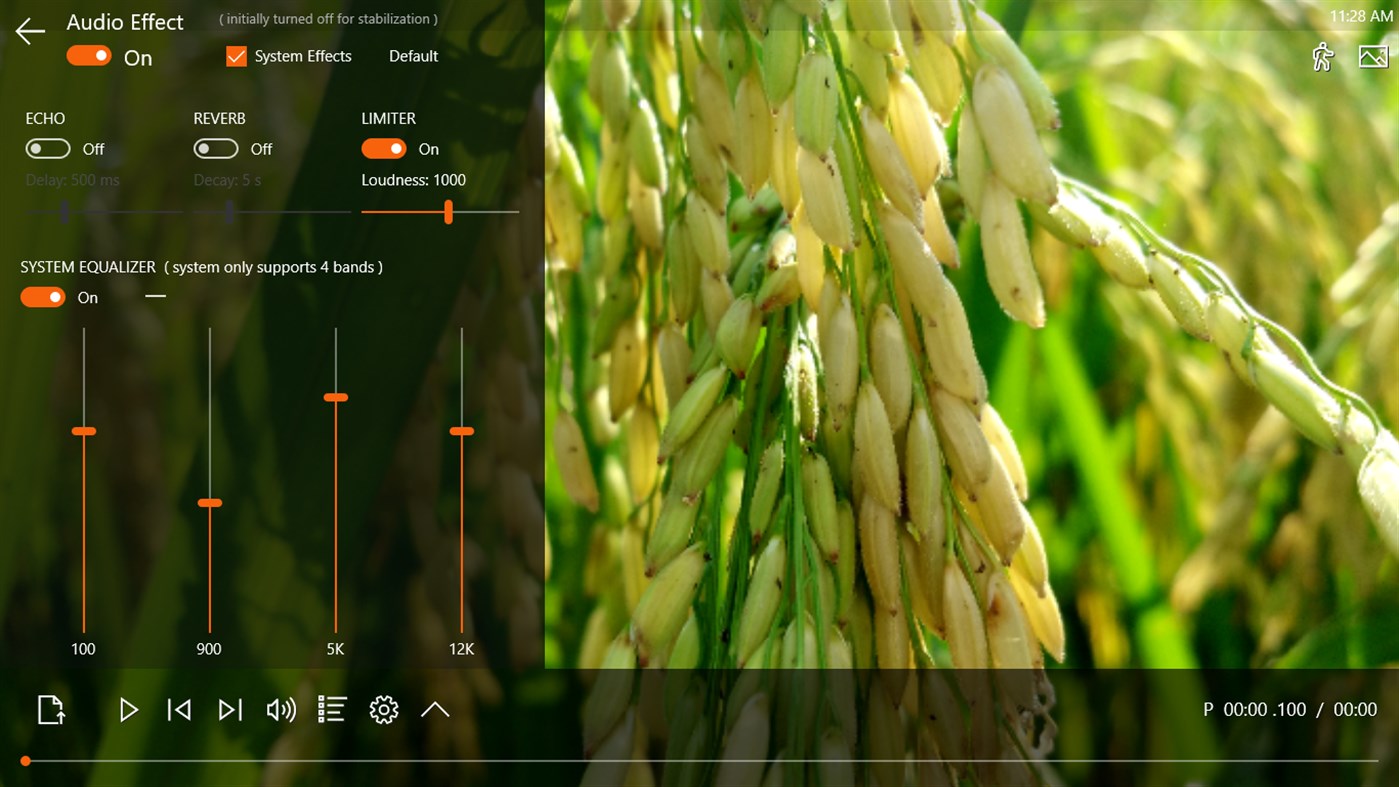Enable the Echo effect
Image resolution: width=1399 pixels, height=787 pixels.
click(x=47, y=148)
